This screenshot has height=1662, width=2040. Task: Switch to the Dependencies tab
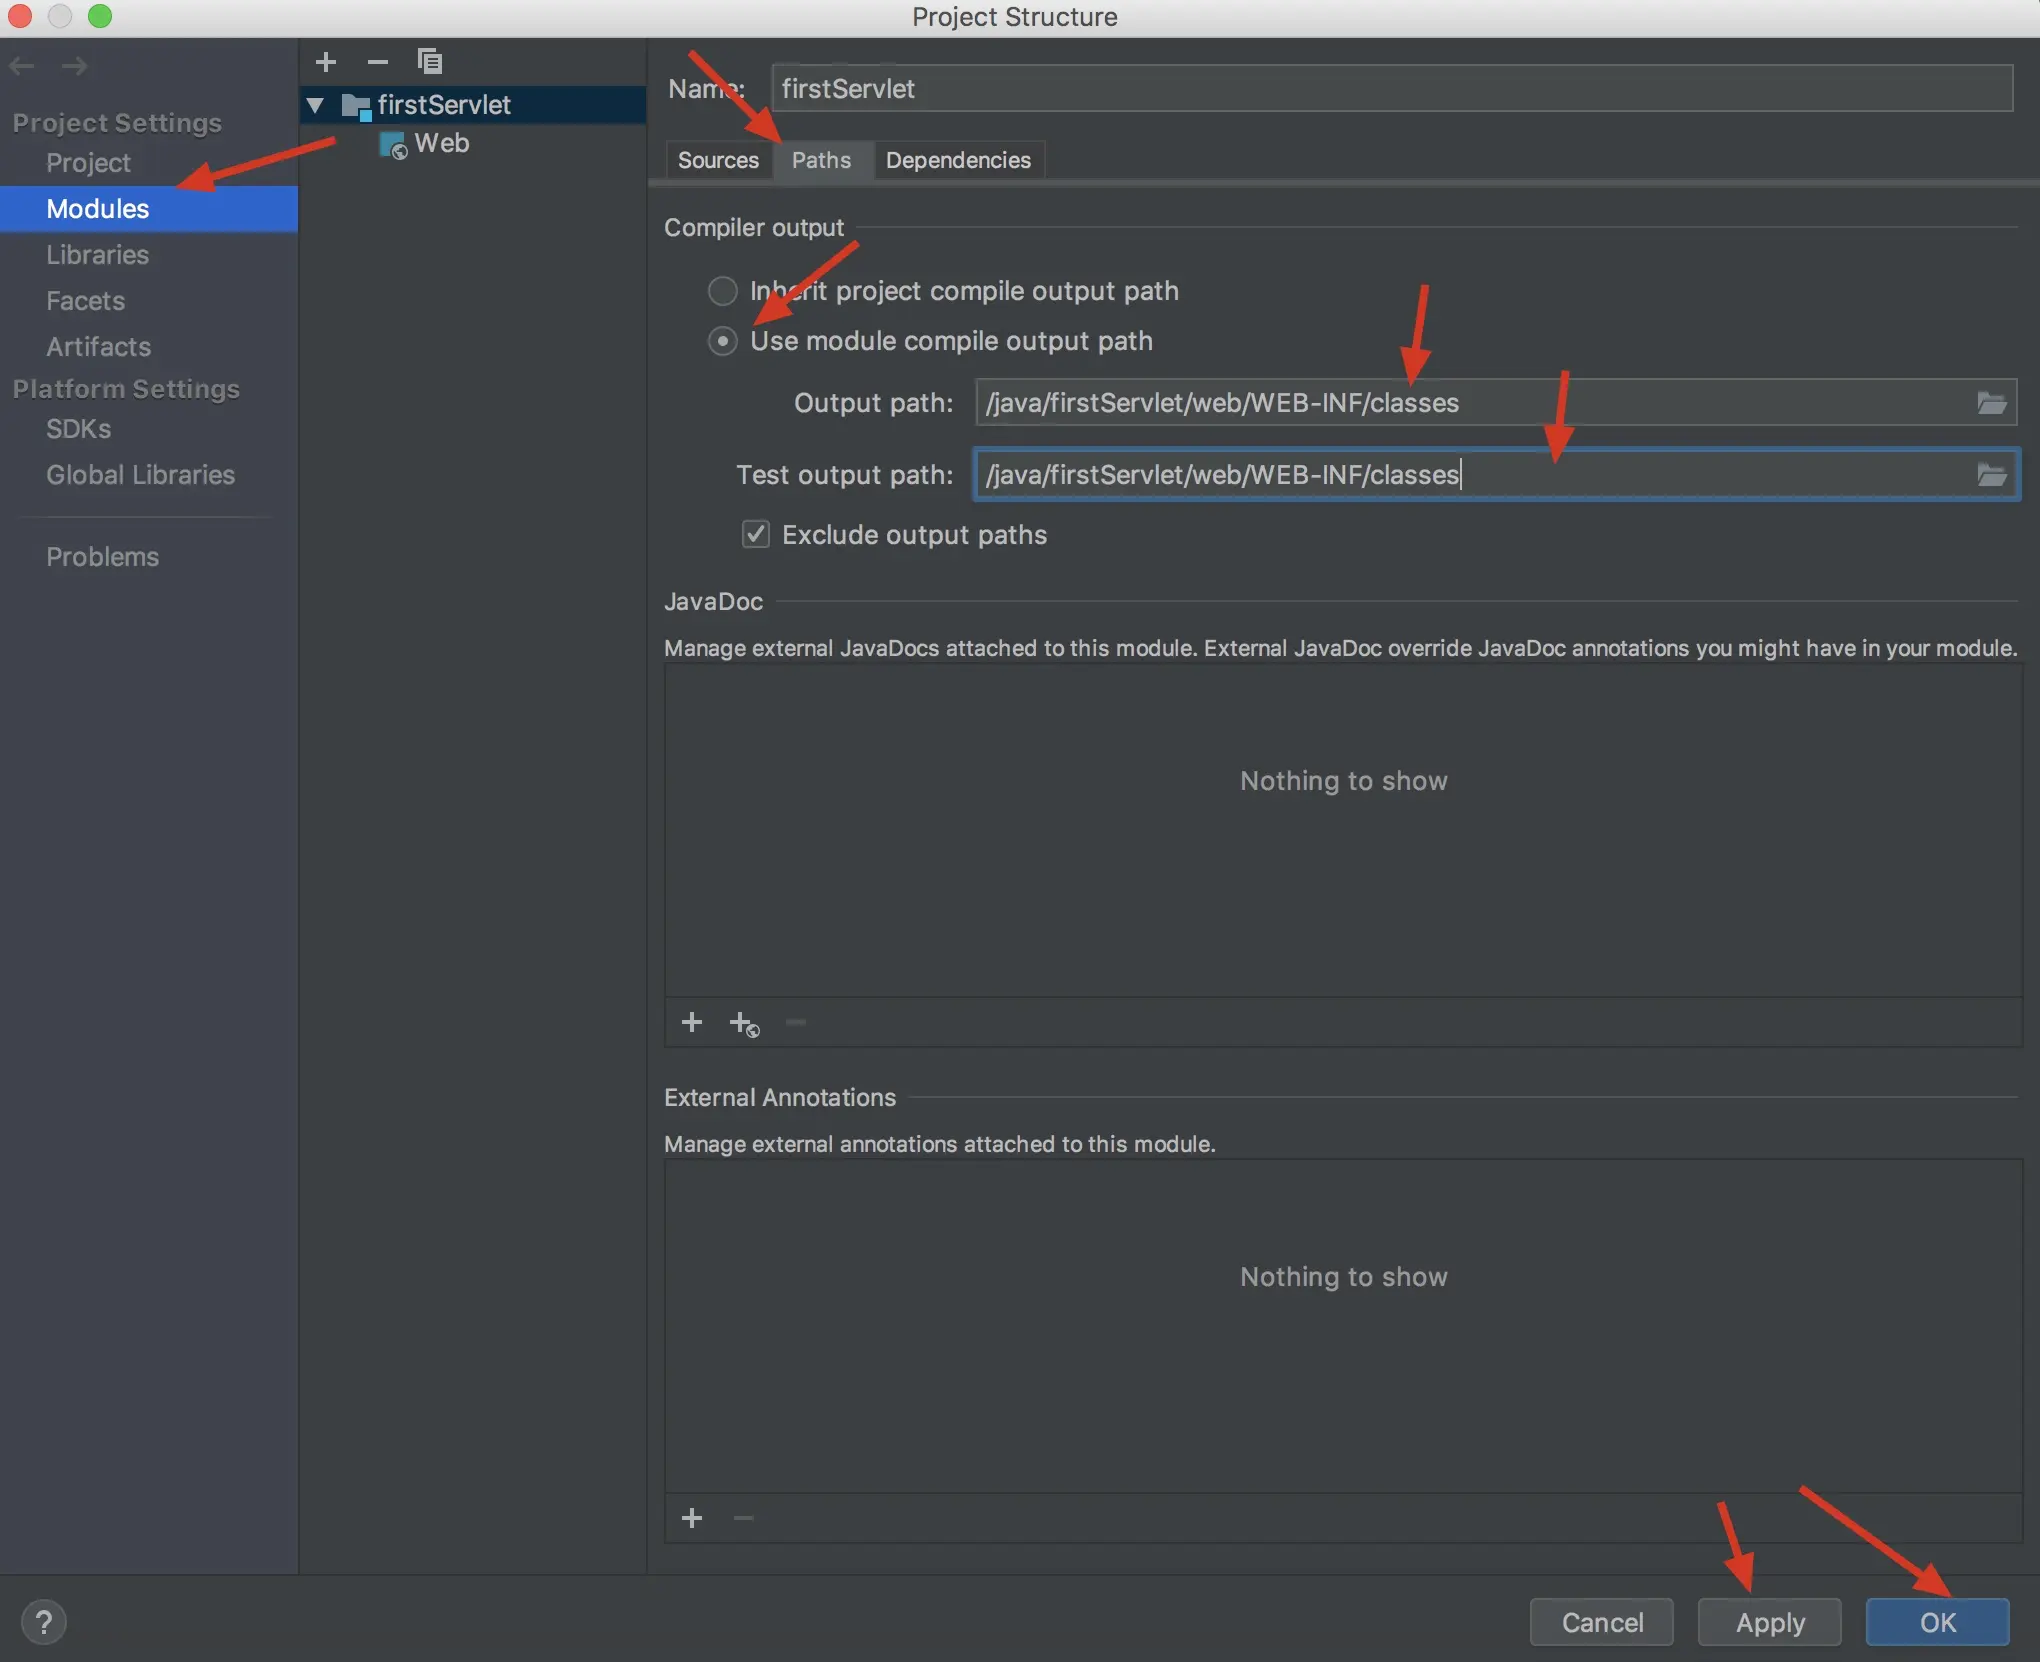[x=957, y=161]
